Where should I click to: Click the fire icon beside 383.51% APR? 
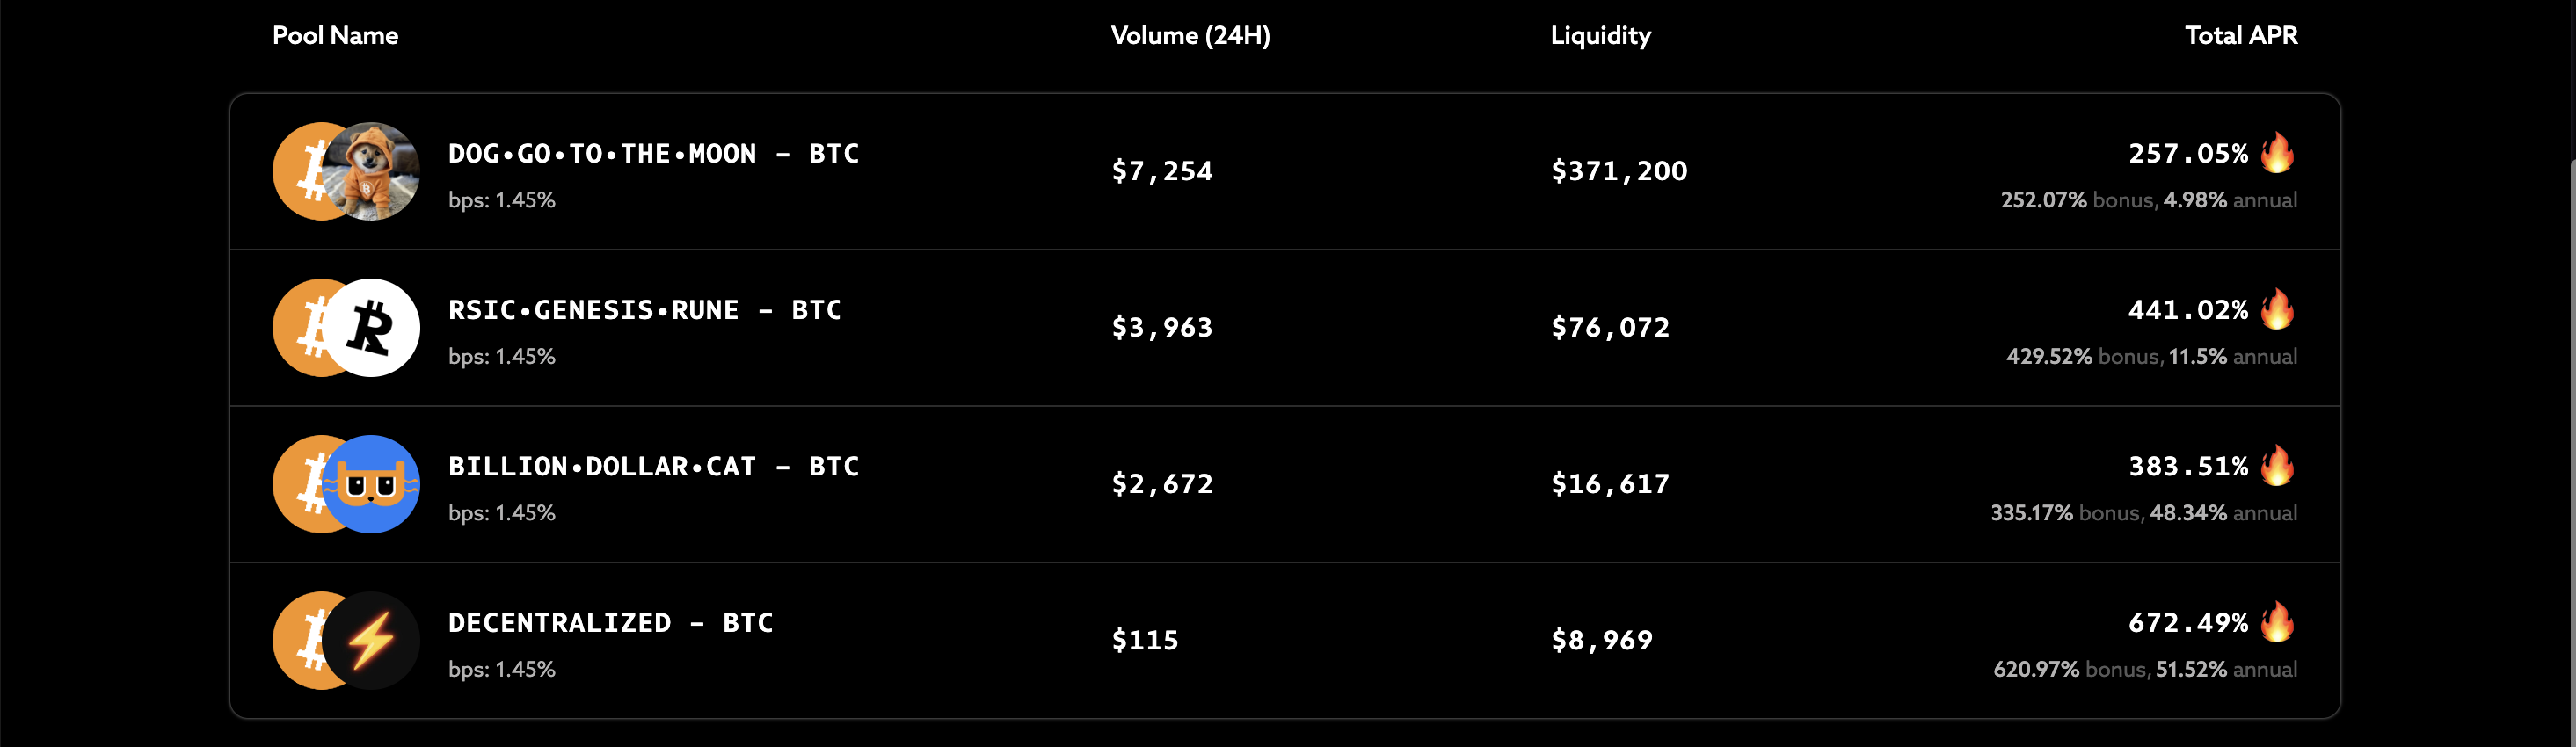pos(2277,465)
